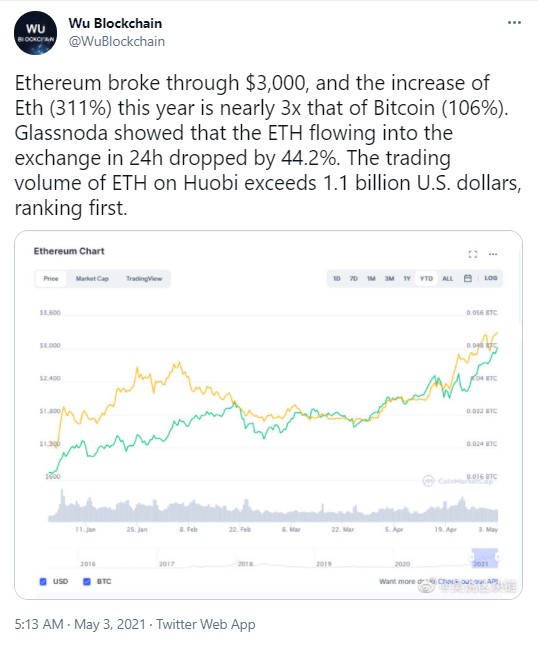Open the Wu Blockchain profile avatar
This screenshot has height=645, width=538.
point(35,33)
